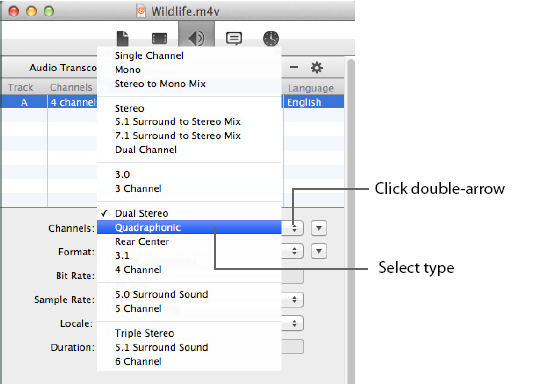
Task: Select track A row cell
Action: [24, 102]
